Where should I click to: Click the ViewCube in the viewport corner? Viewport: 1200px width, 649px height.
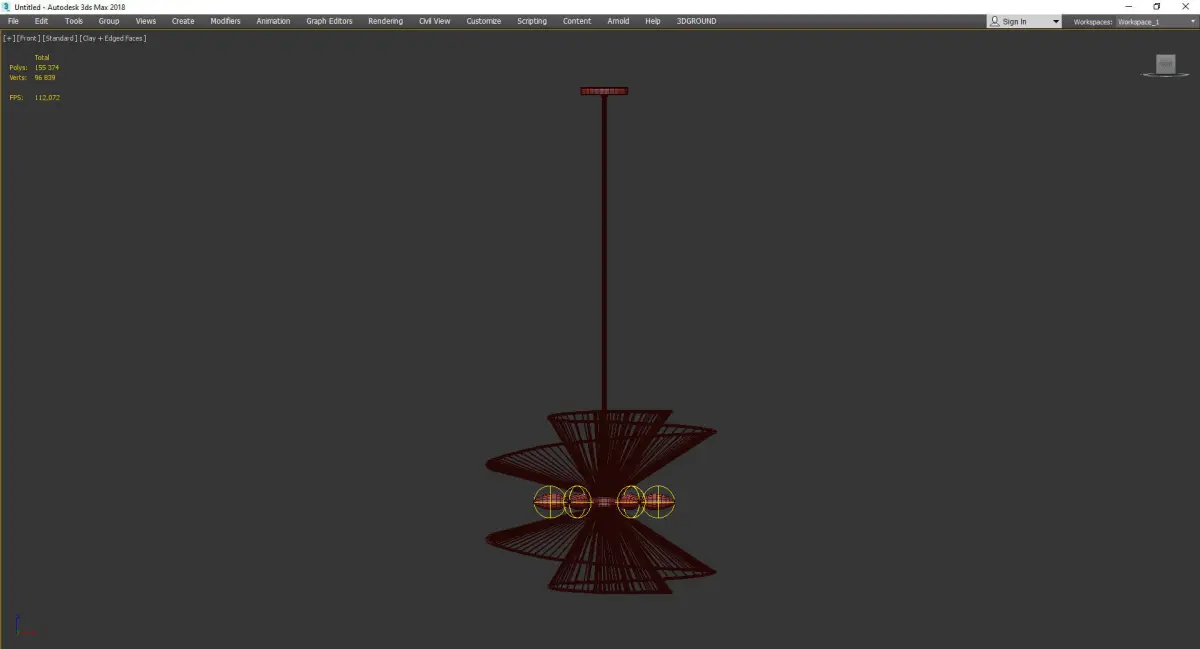coord(1165,65)
